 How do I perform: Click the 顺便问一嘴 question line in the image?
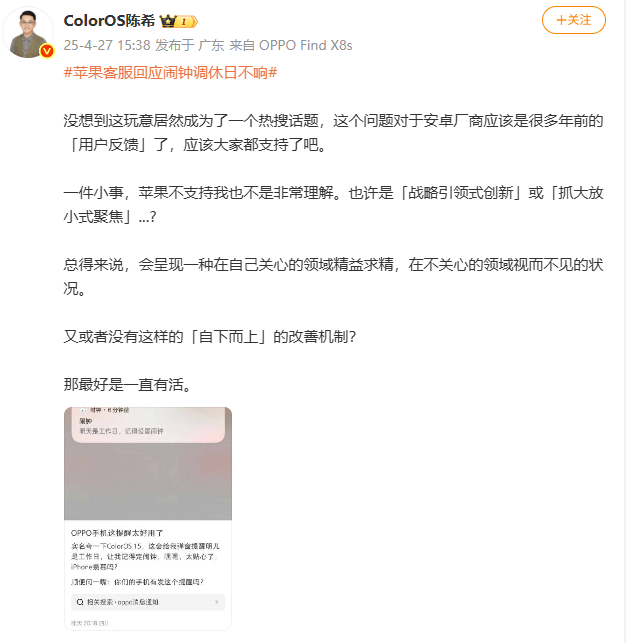coord(137,582)
